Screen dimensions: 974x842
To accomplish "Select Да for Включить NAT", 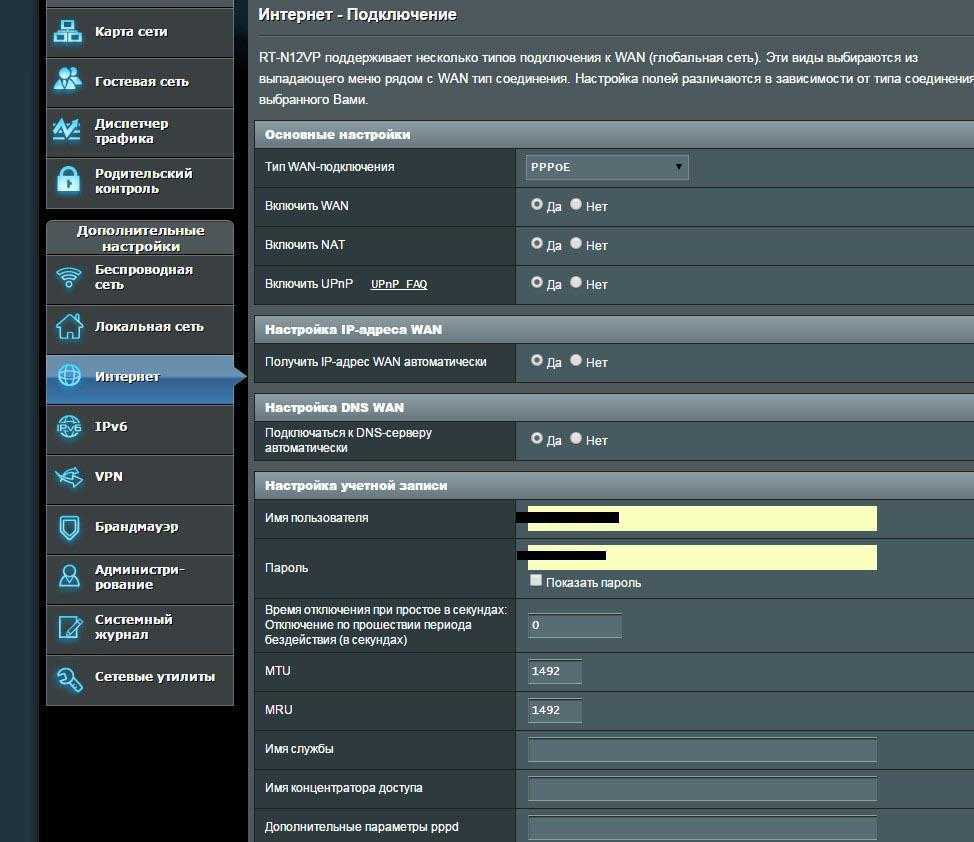I will (537, 244).
